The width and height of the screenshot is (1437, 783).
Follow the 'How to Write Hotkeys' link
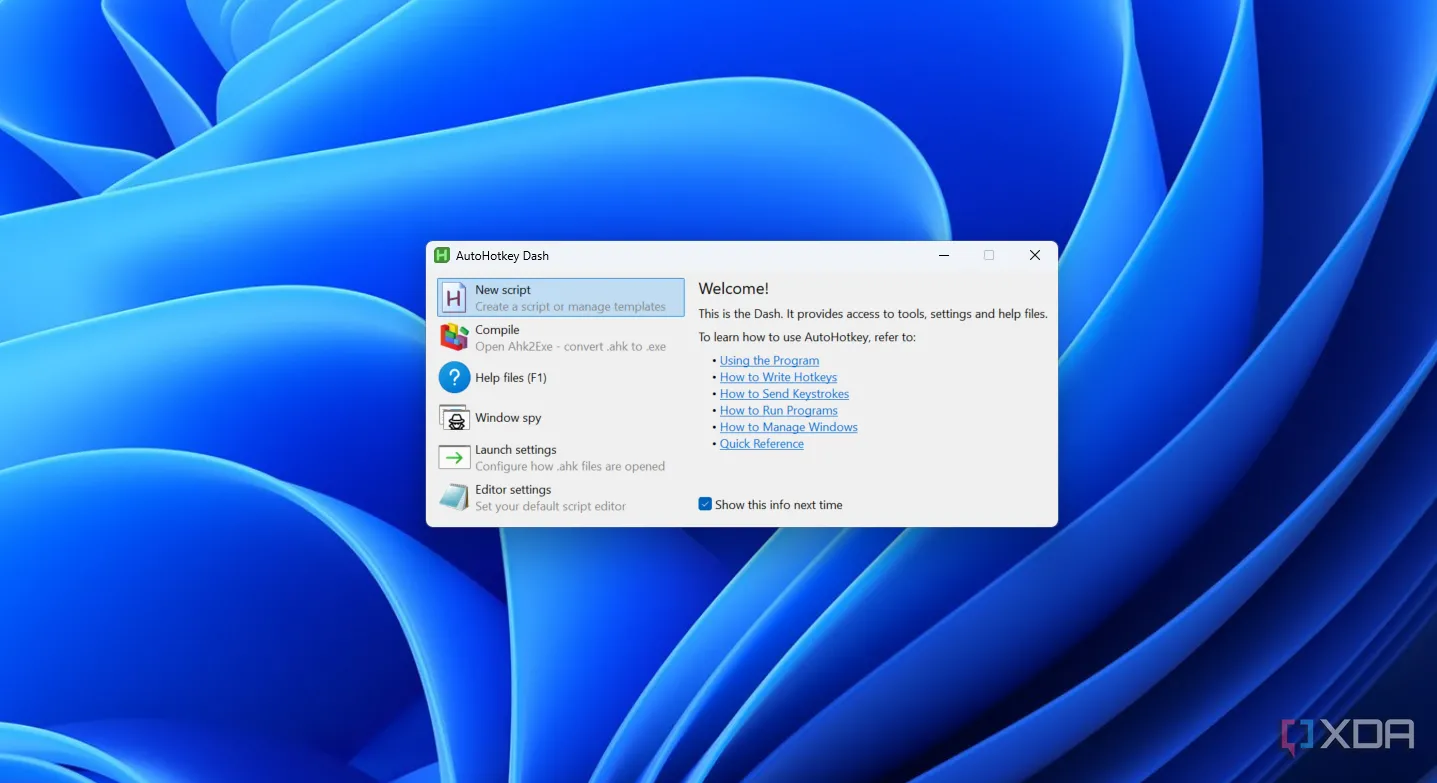point(778,377)
